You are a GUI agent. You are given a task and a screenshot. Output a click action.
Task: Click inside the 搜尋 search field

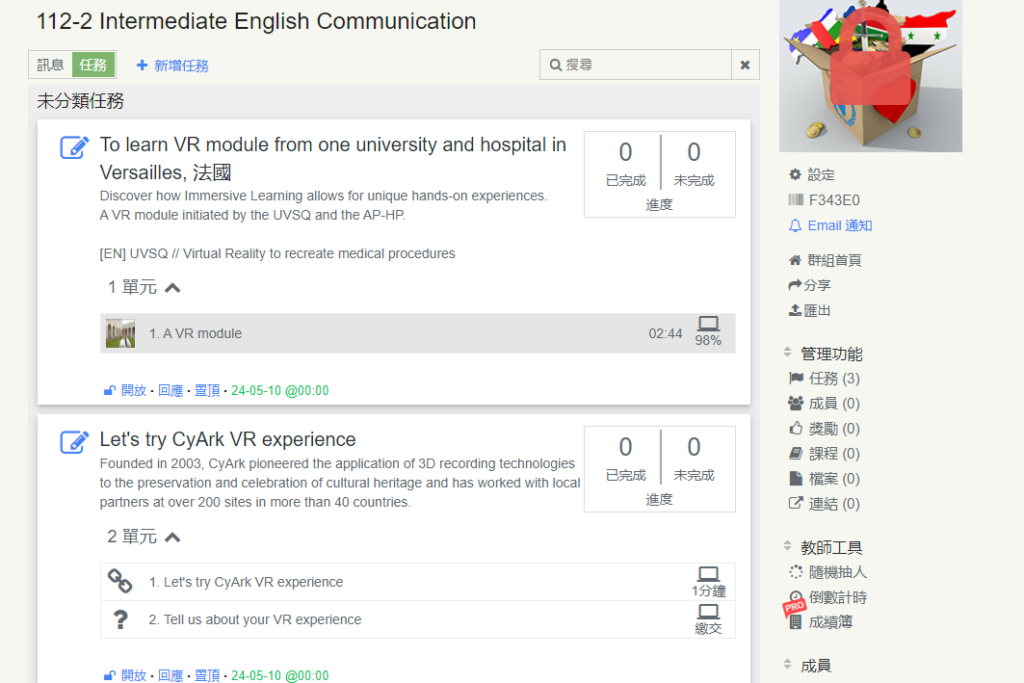click(635, 65)
